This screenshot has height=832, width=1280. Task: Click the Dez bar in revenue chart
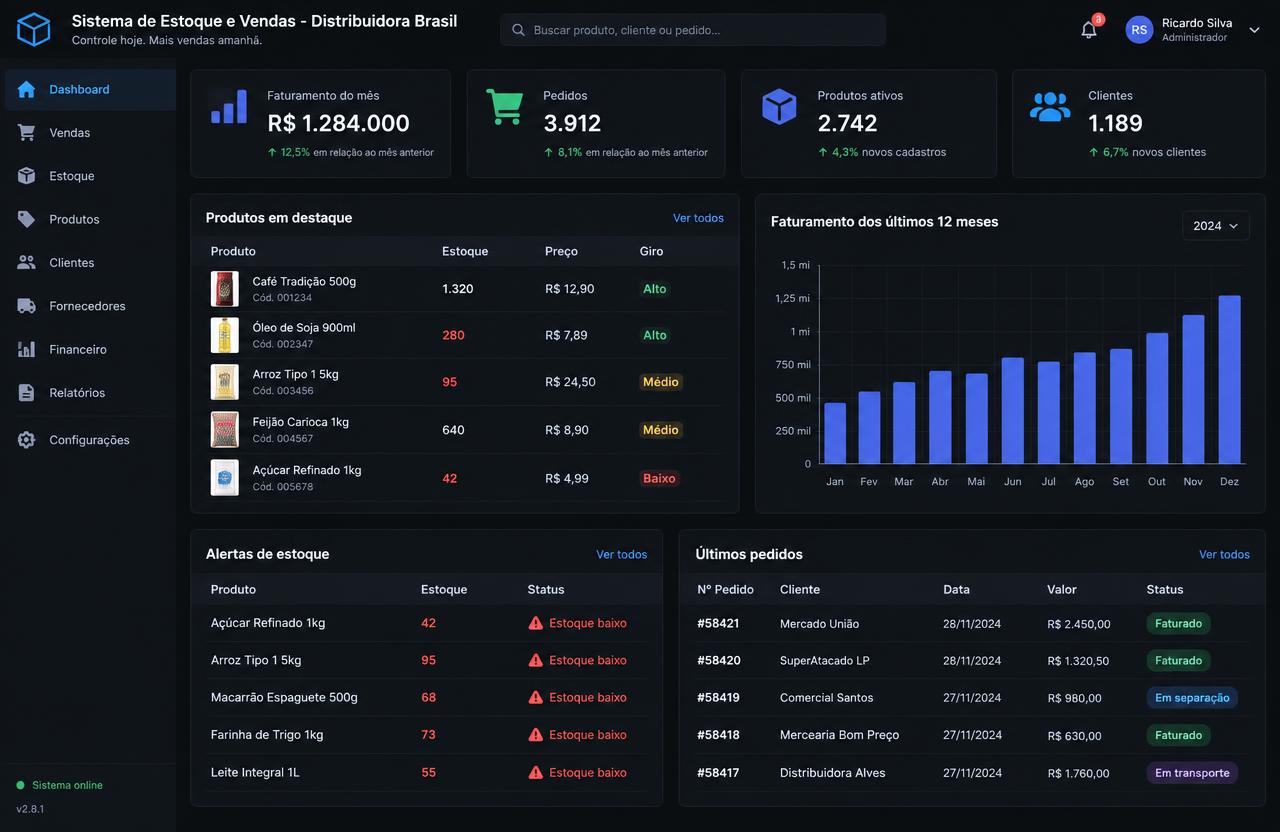point(1229,380)
